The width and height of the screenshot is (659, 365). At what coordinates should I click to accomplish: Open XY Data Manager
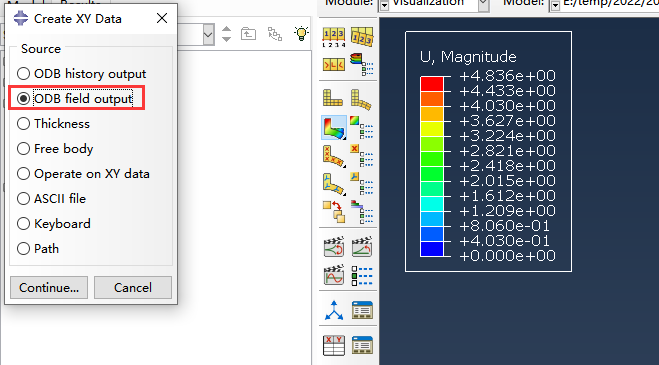click(362, 345)
